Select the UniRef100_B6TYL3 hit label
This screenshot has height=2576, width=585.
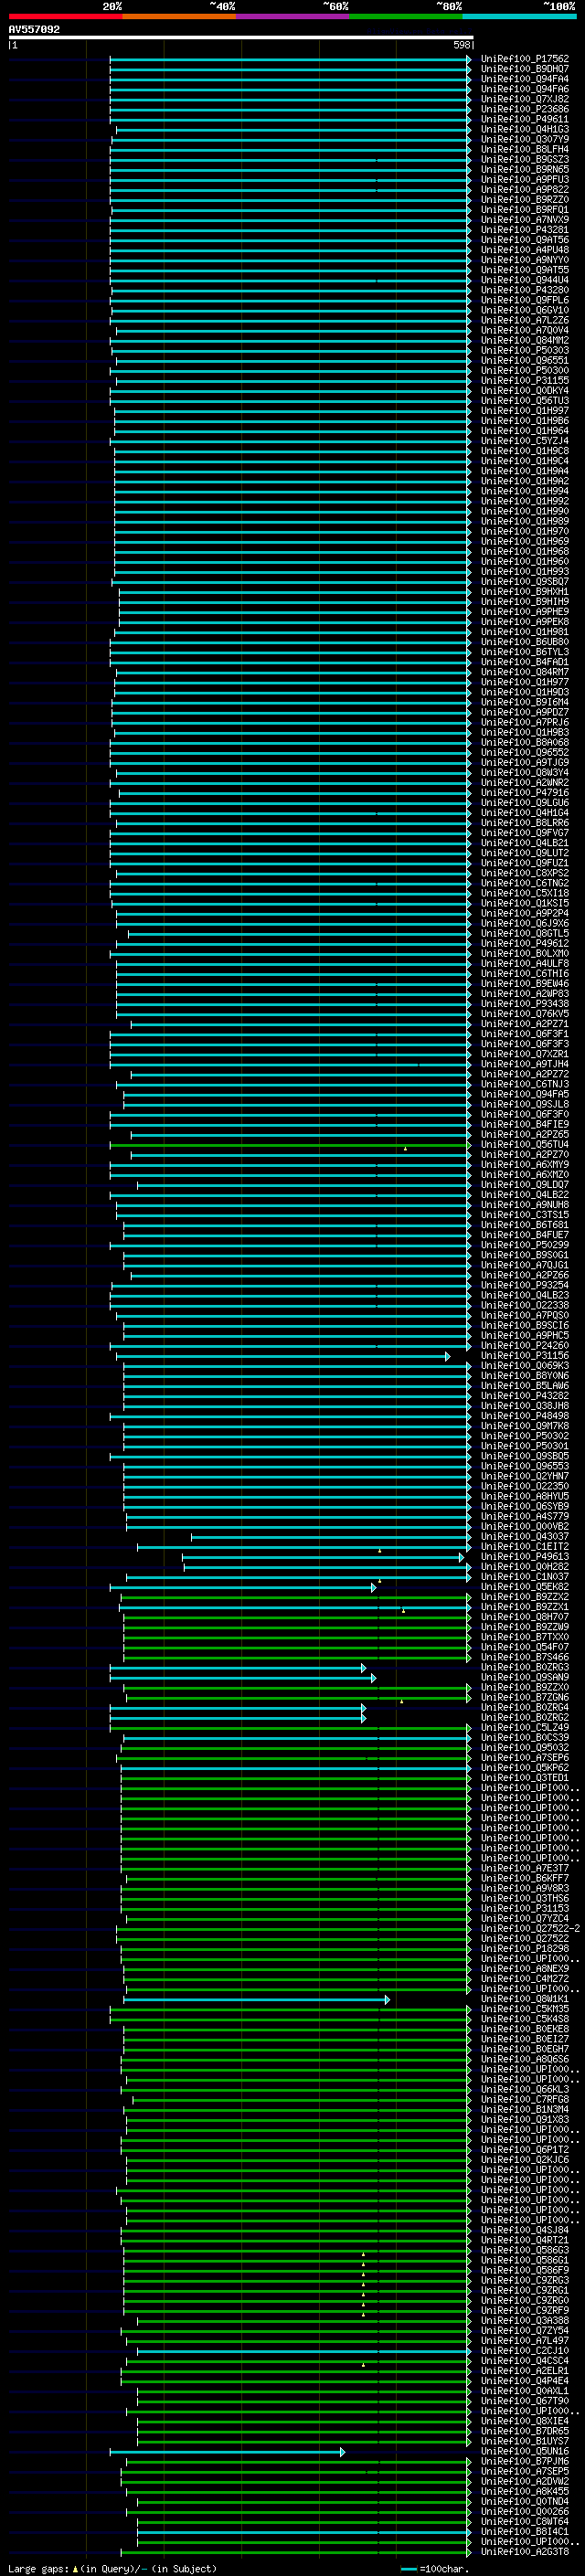[524, 652]
